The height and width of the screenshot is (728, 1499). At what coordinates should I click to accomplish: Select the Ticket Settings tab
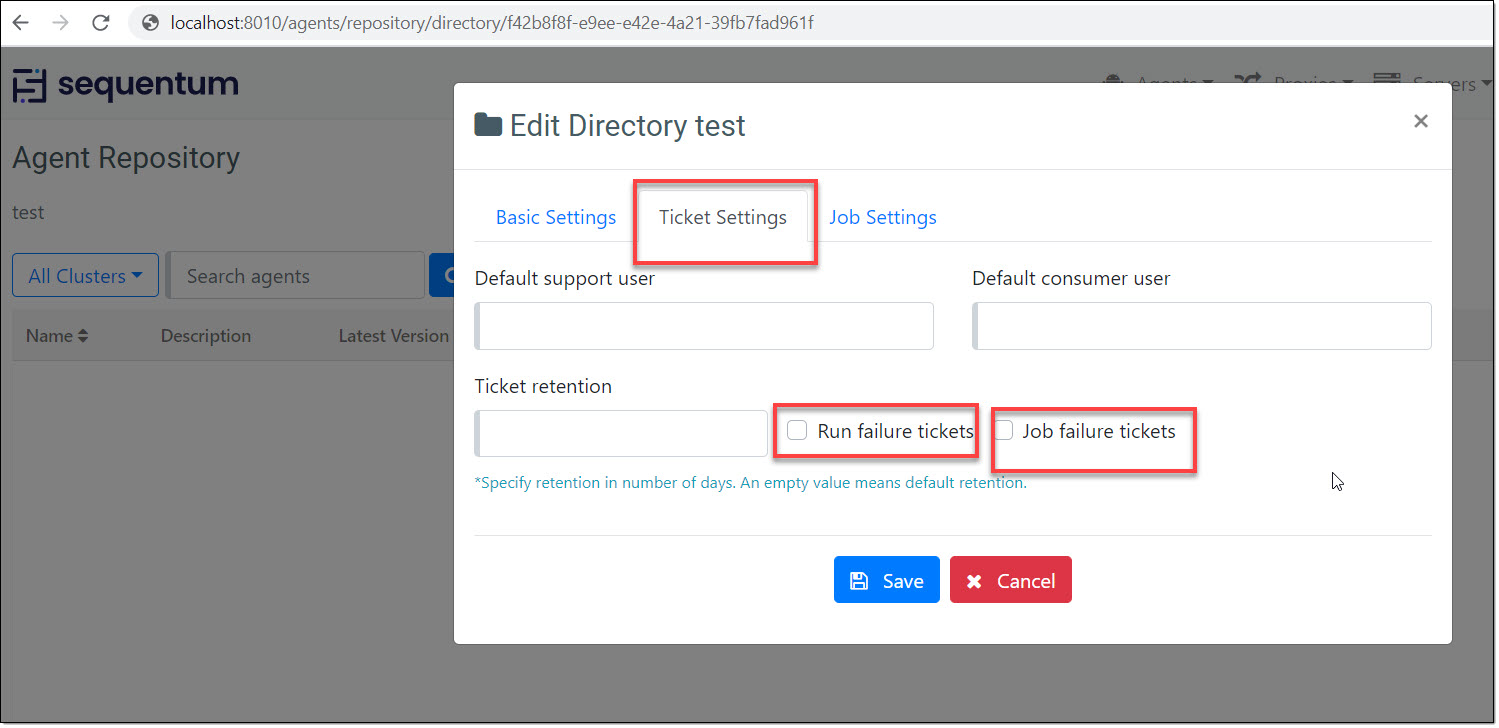(x=723, y=217)
